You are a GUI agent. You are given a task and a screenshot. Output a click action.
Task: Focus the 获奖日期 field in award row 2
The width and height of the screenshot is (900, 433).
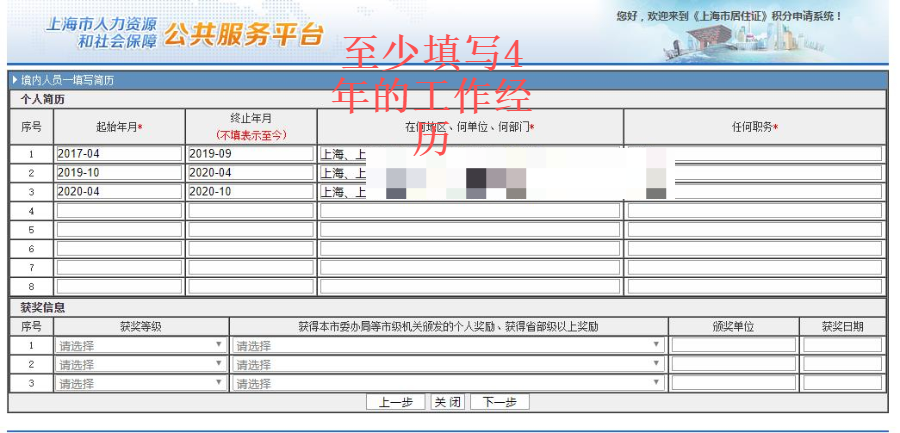tap(842, 364)
